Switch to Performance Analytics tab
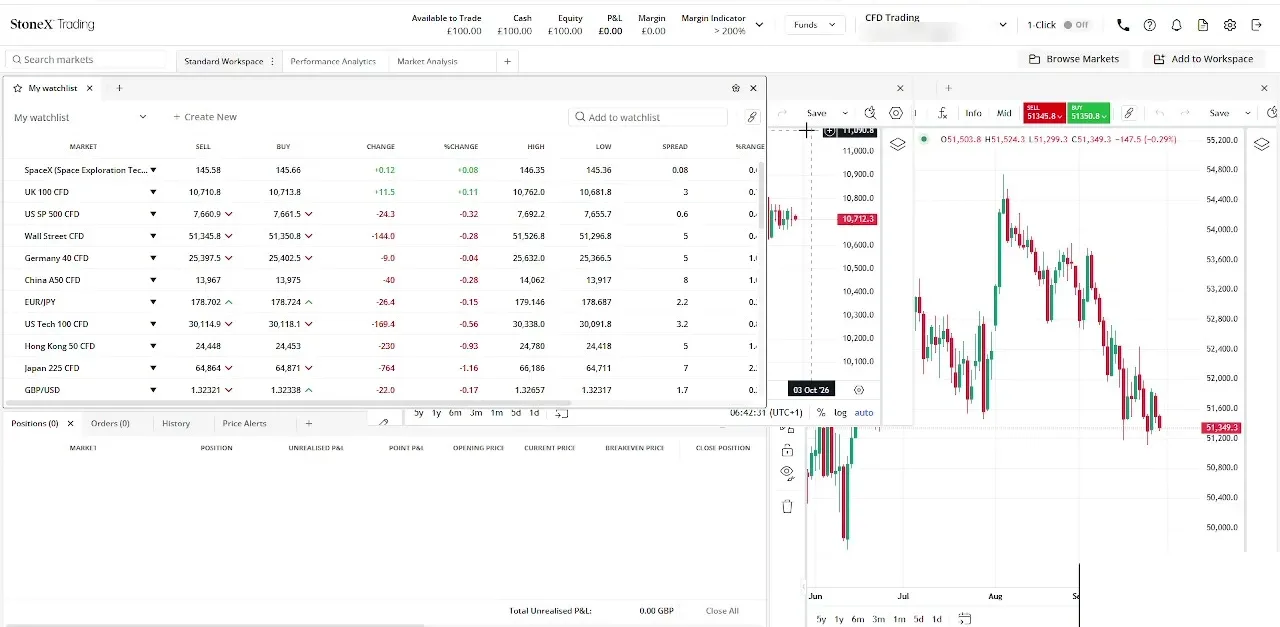Screen dimensions: 1280x627 (333, 61)
